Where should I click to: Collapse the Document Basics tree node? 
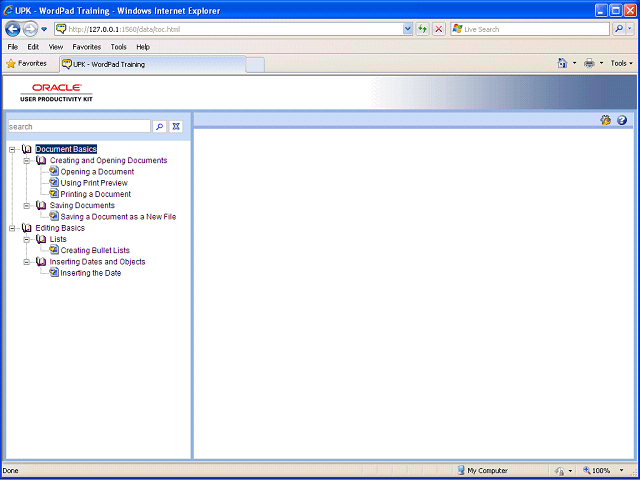pos(12,149)
